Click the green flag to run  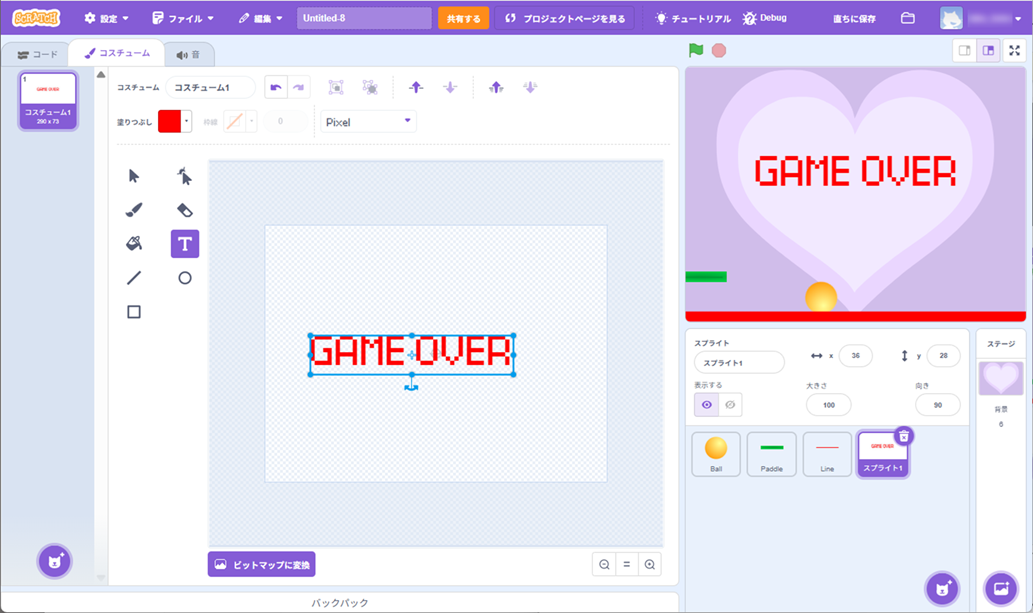[696, 50]
